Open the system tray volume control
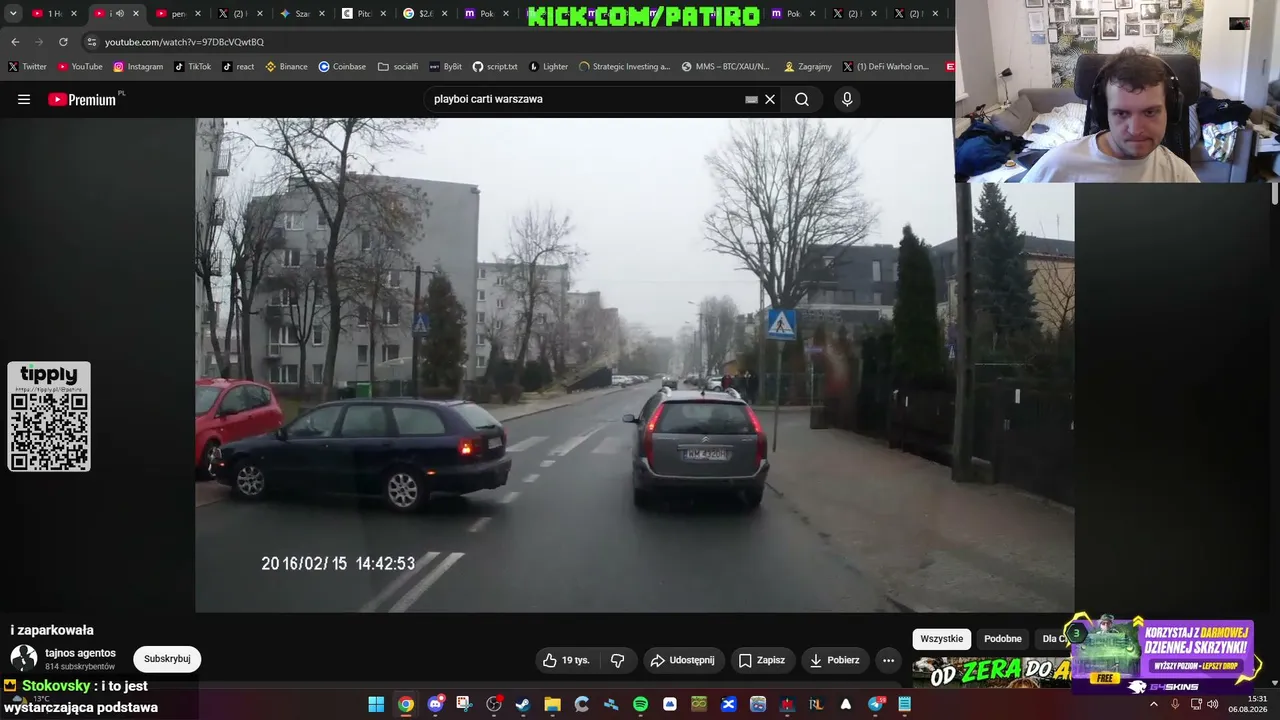1280x720 pixels. [x=1213, y=704]
